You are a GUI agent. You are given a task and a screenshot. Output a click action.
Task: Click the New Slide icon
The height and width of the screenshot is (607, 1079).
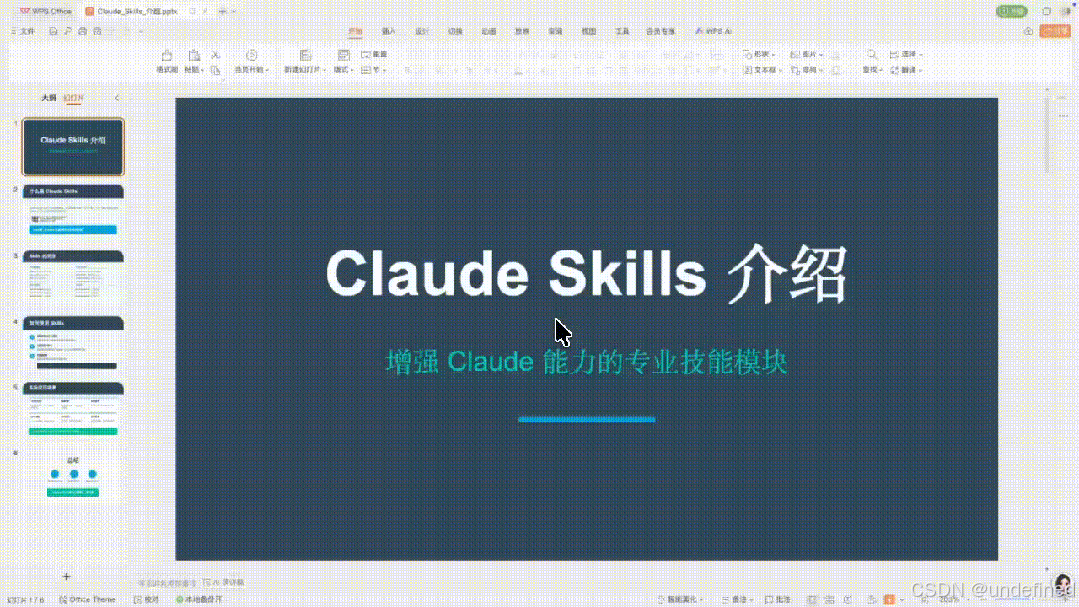(x=306, y=56)
